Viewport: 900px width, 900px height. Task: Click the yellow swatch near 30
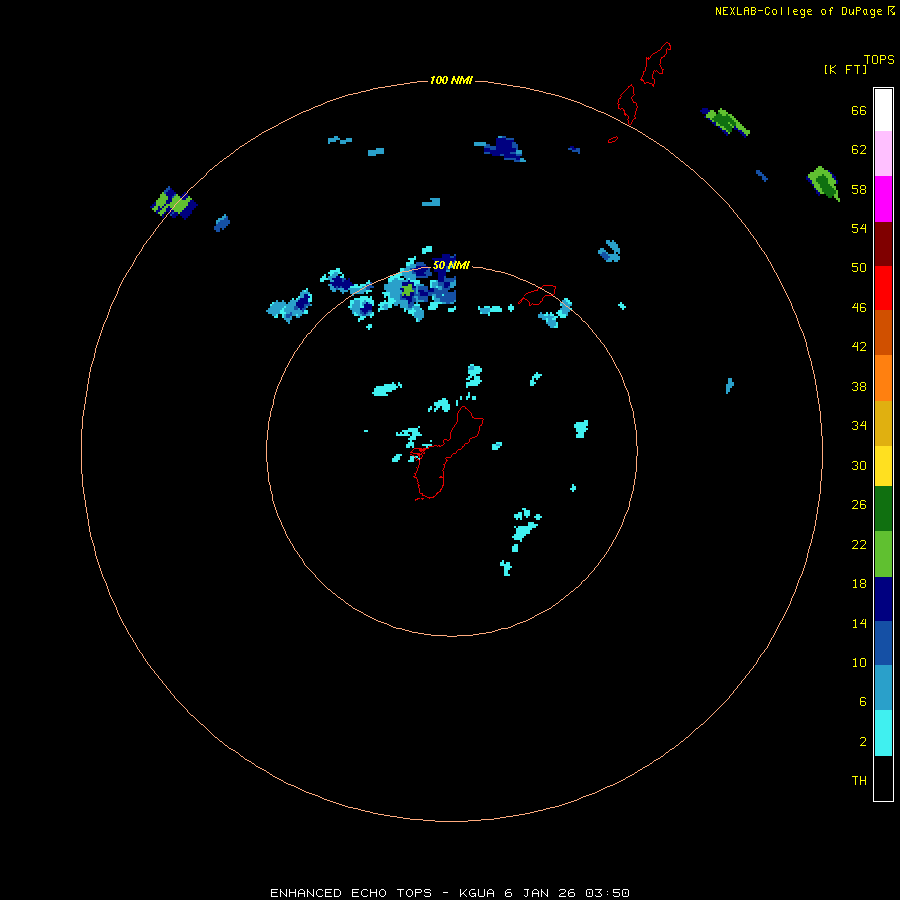[x=883, y=465]
